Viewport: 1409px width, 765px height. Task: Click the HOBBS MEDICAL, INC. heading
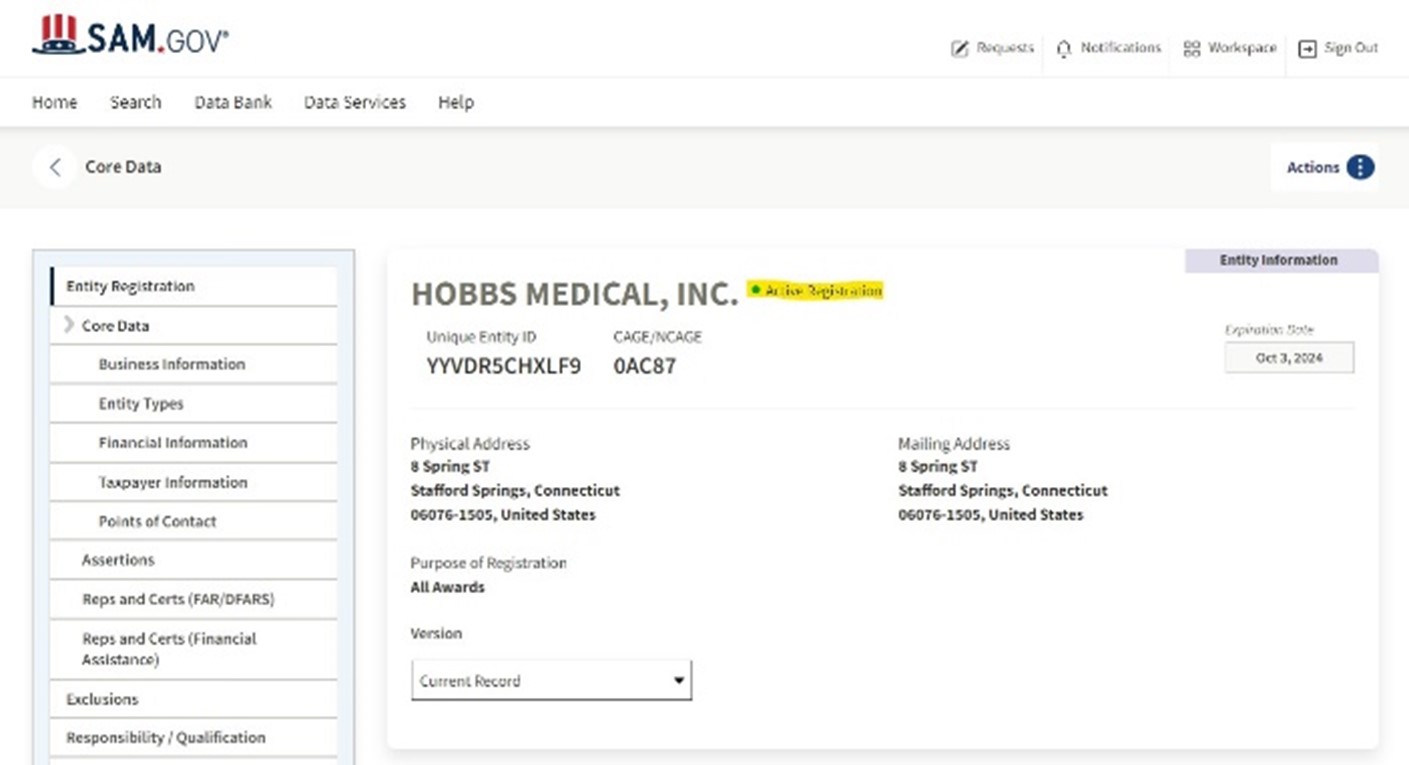(574, 294)
